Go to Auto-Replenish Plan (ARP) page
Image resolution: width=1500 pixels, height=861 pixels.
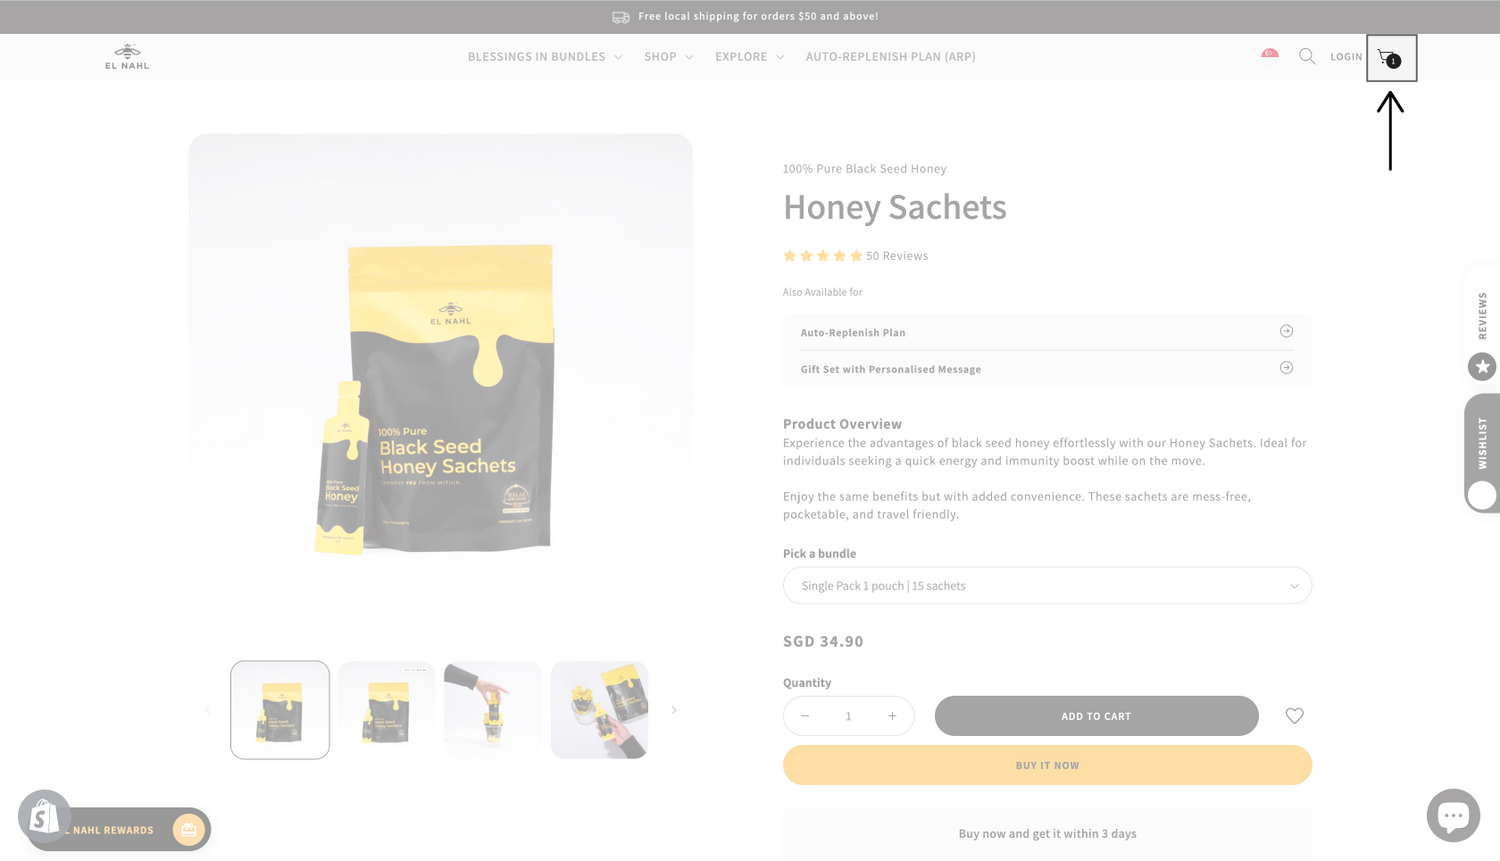click(890, 57)
